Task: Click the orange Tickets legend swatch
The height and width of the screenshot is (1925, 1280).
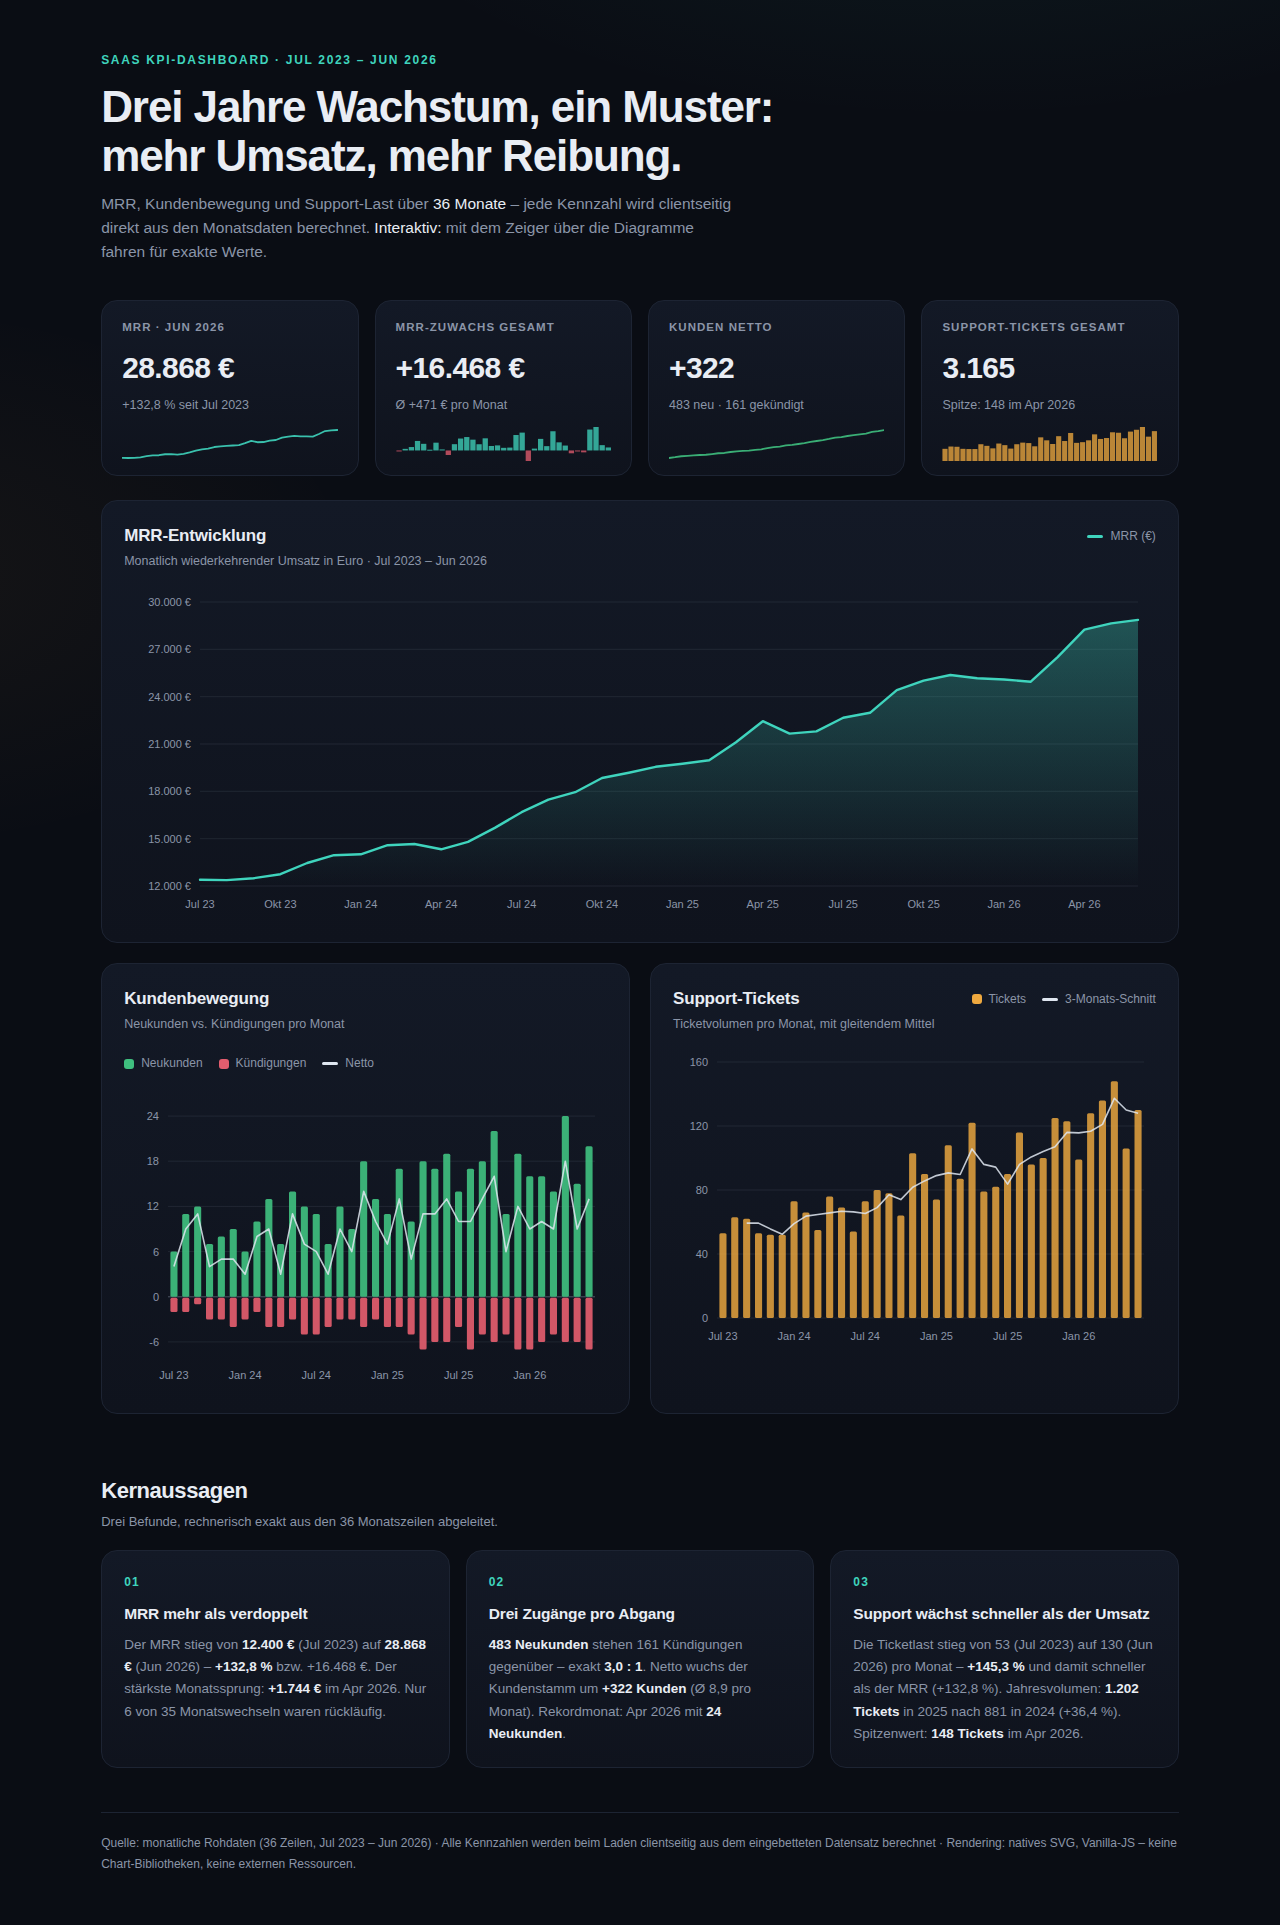Action: tap(977, 999)
